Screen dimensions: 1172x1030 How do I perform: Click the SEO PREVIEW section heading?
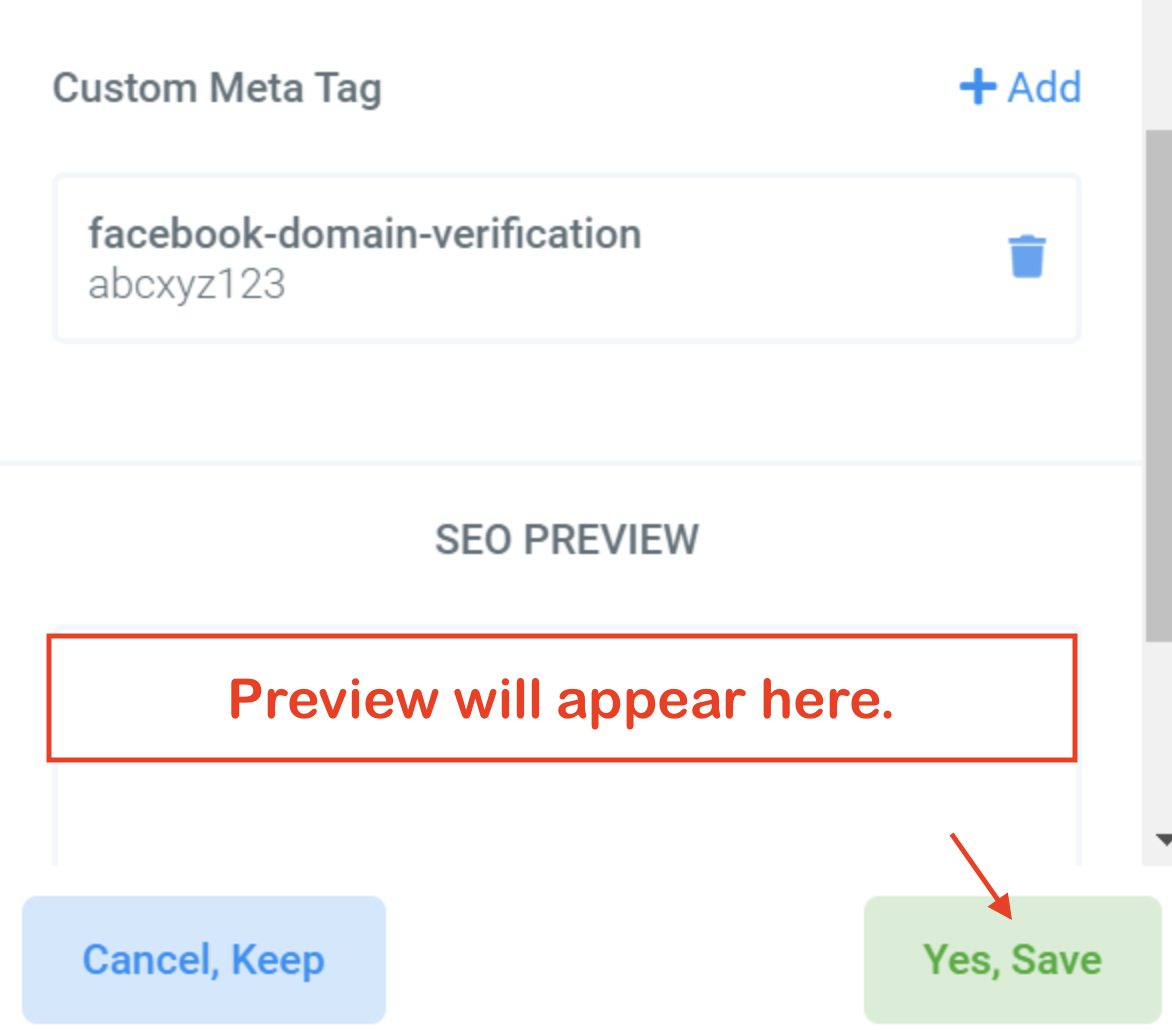pos(567,540)
